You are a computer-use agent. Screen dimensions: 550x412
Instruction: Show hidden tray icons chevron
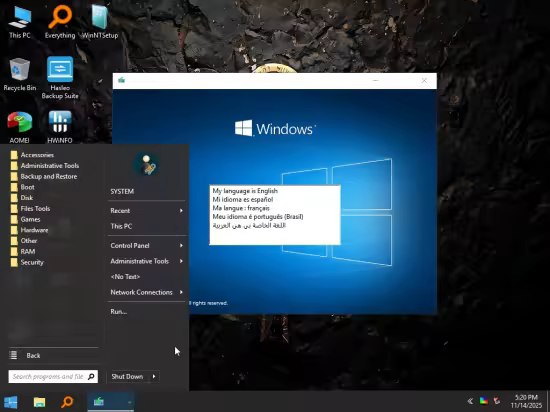point(470,401)
